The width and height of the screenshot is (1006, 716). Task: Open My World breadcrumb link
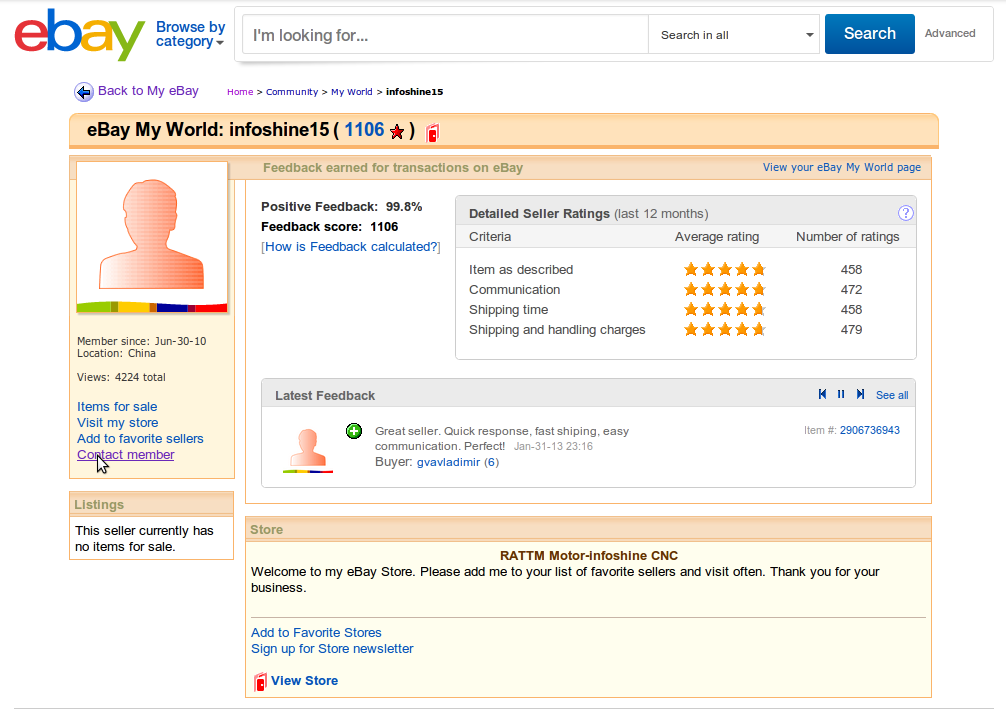pos(352,92)
